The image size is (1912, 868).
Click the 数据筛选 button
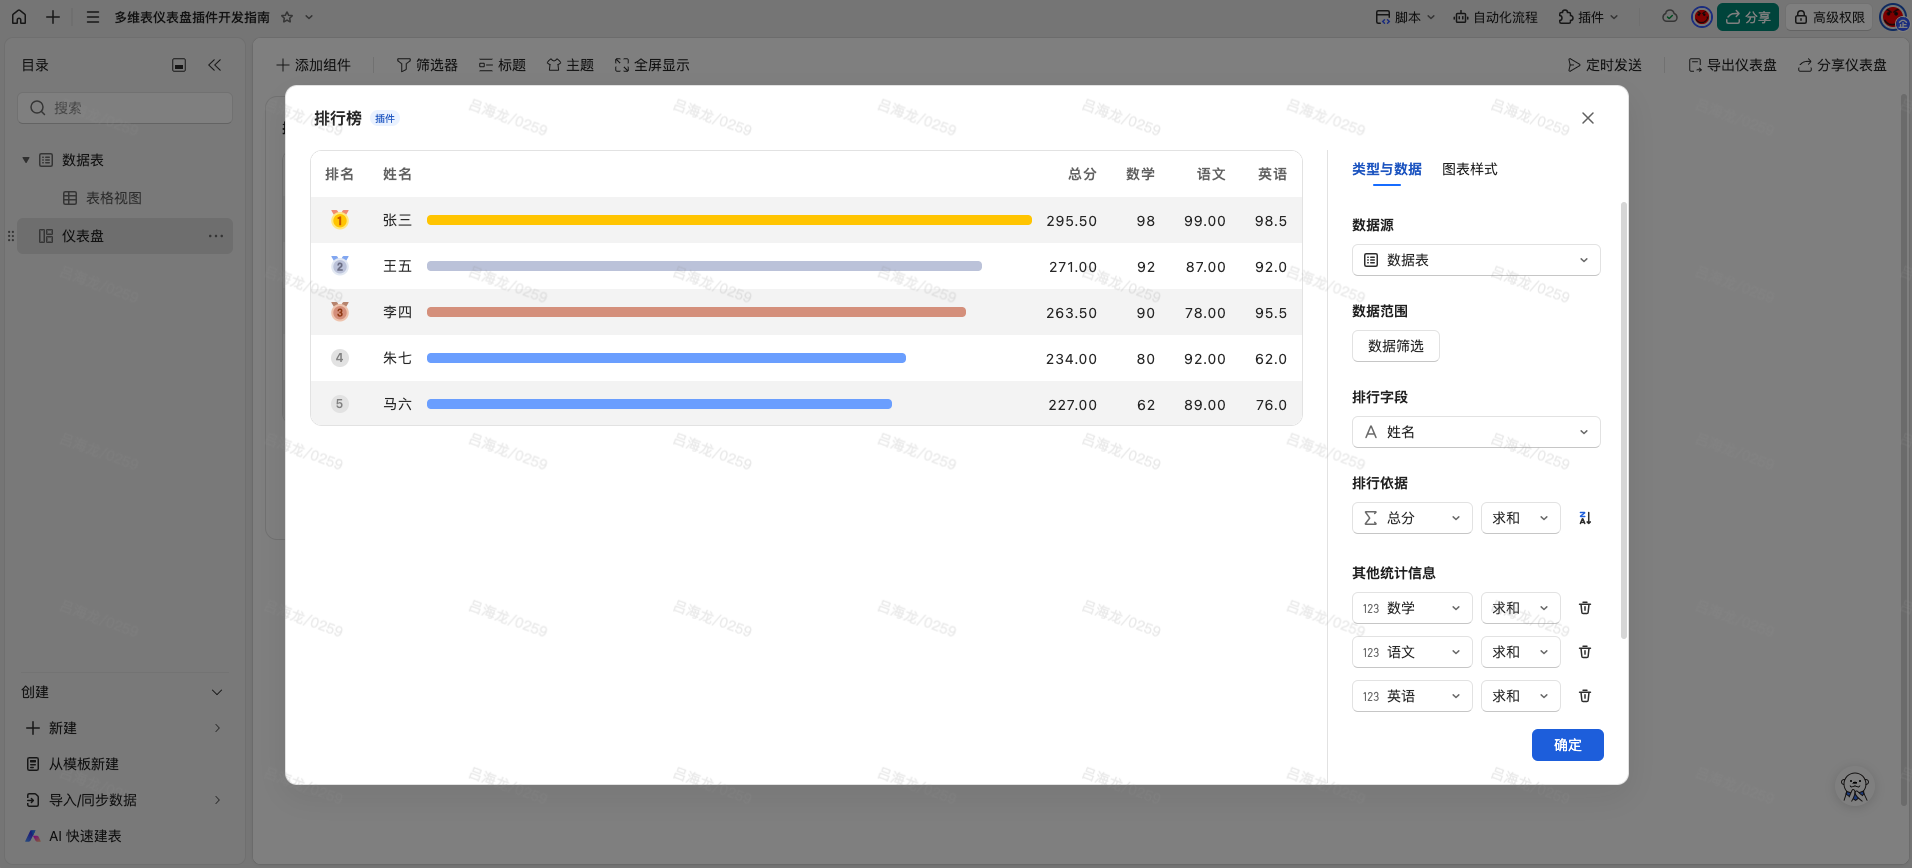[1395, 346]
